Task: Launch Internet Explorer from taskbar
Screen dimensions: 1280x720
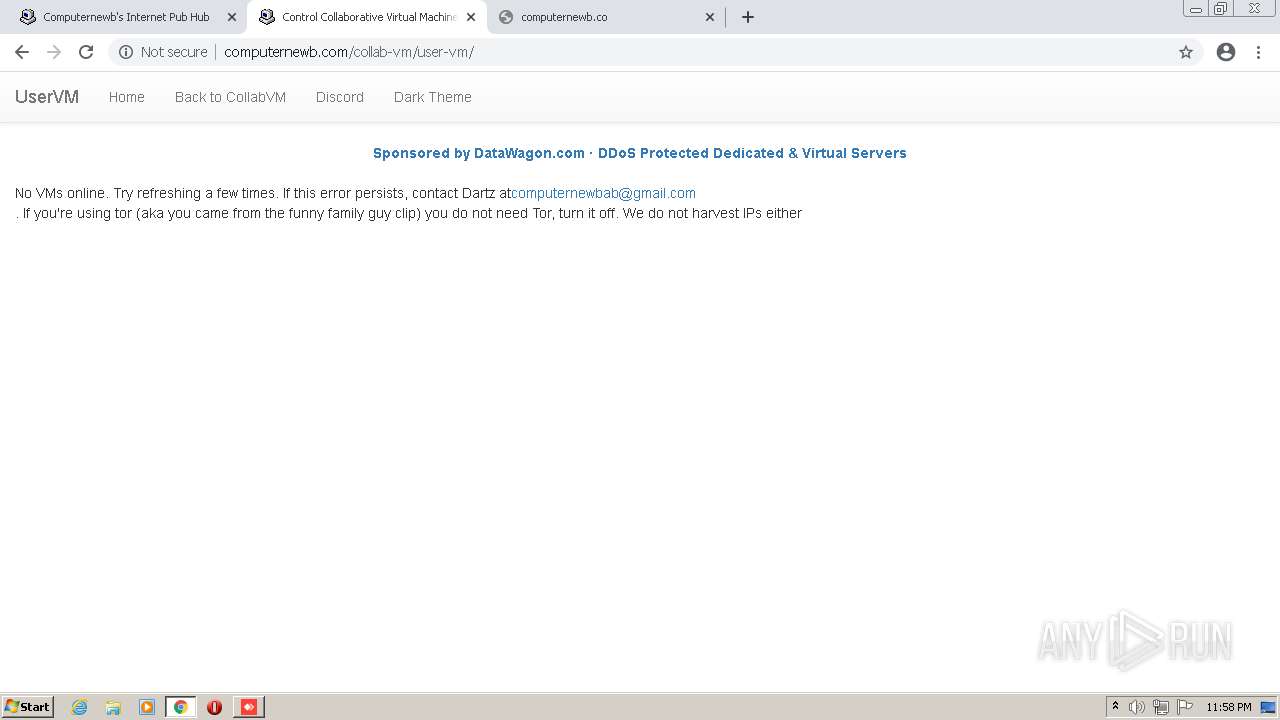Action: pos(80,707)
